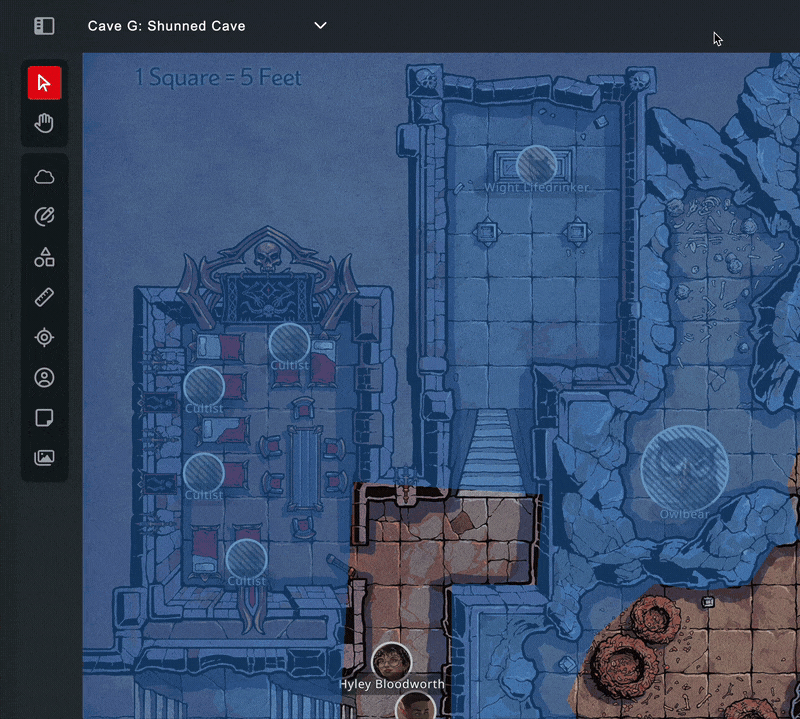Select the Wight Lifedrinker token
The height and width of the screenshot is (719, 800).
[536, 166]
